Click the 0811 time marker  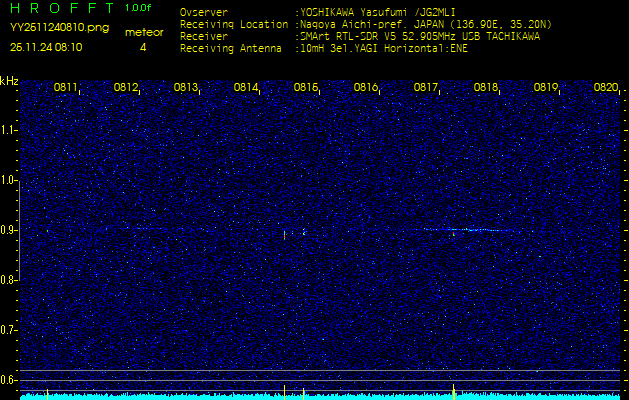(66, 88)
